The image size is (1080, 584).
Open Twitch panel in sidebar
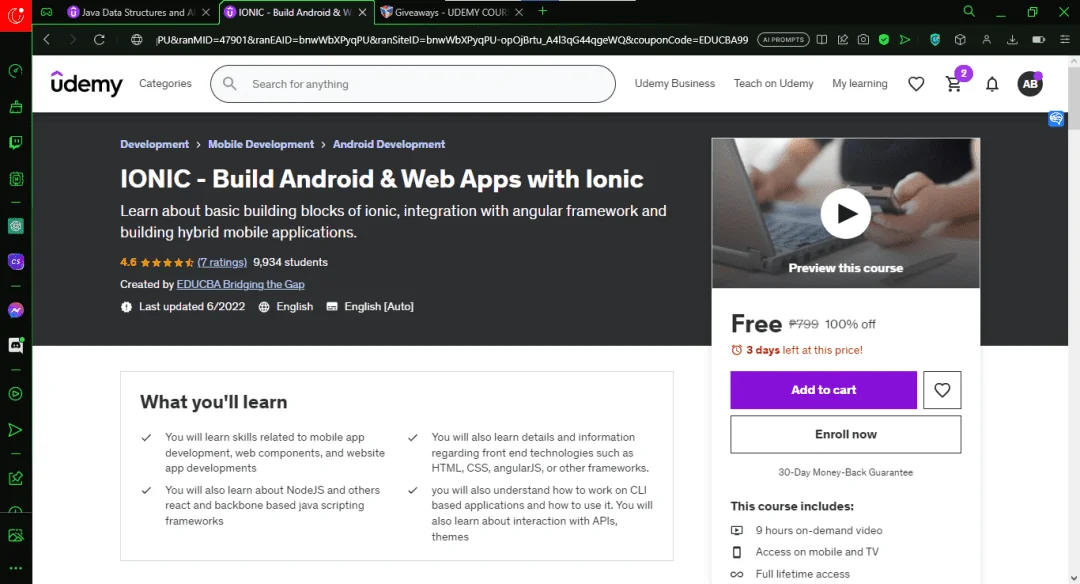click(15, 143)
